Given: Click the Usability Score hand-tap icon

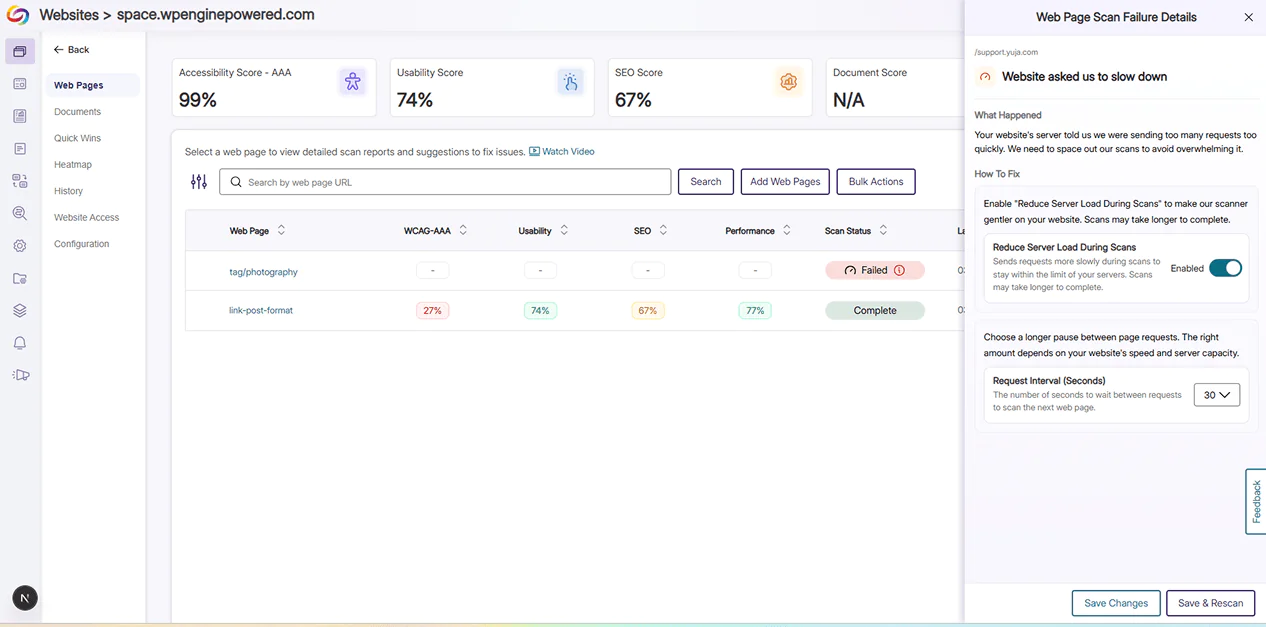Looking at the screenshot, I should pos(570,83).
